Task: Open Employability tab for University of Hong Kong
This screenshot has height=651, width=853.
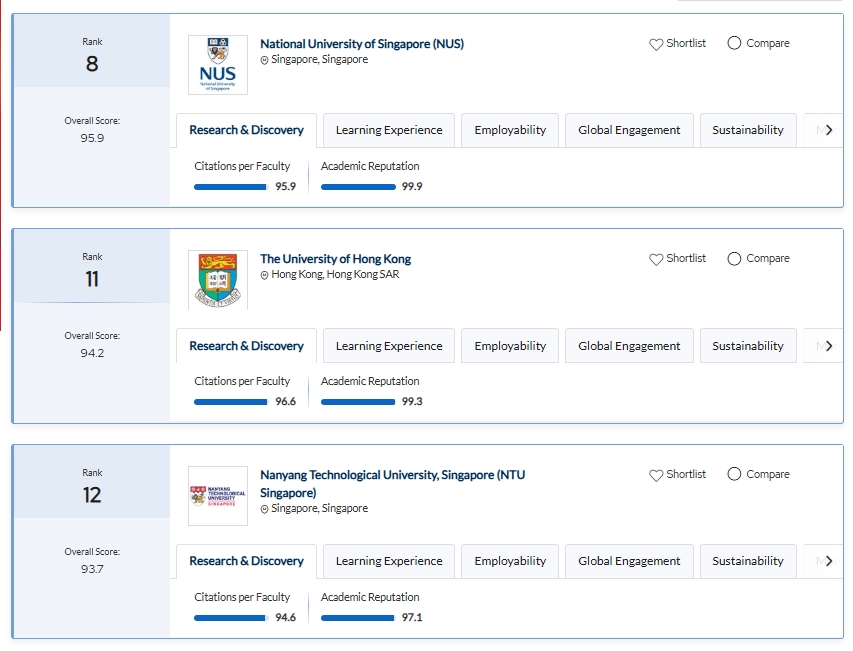Action: point(510,346)
